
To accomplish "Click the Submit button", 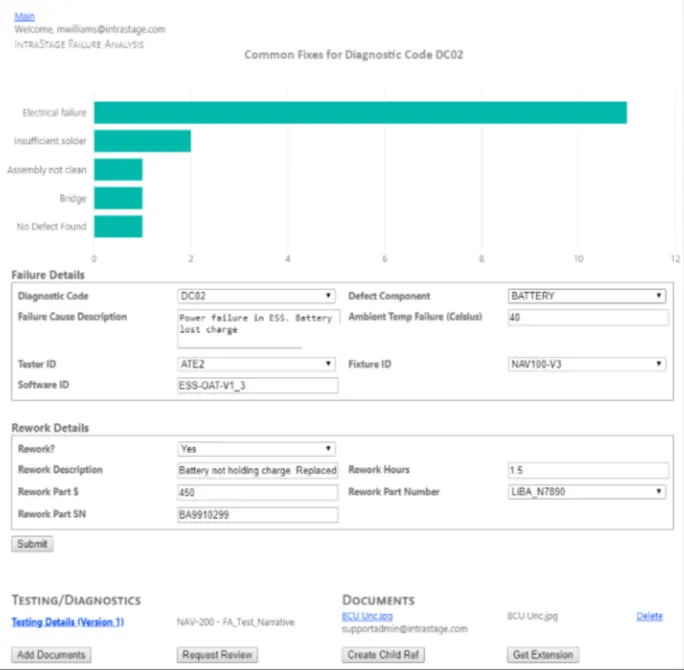I will tap(32, 544).
